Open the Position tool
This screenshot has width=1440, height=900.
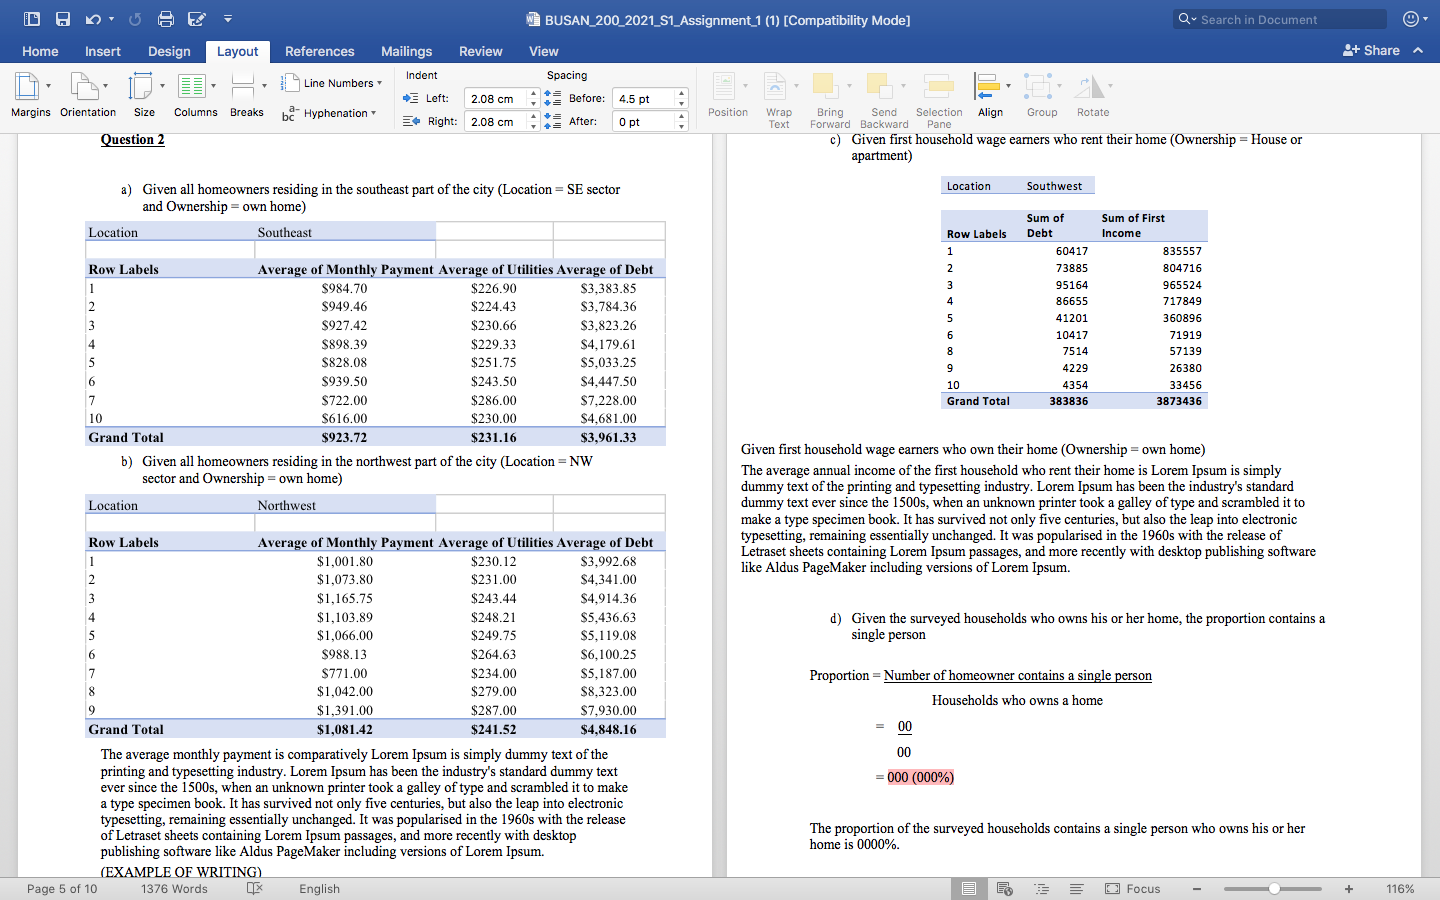coord(728,96)
